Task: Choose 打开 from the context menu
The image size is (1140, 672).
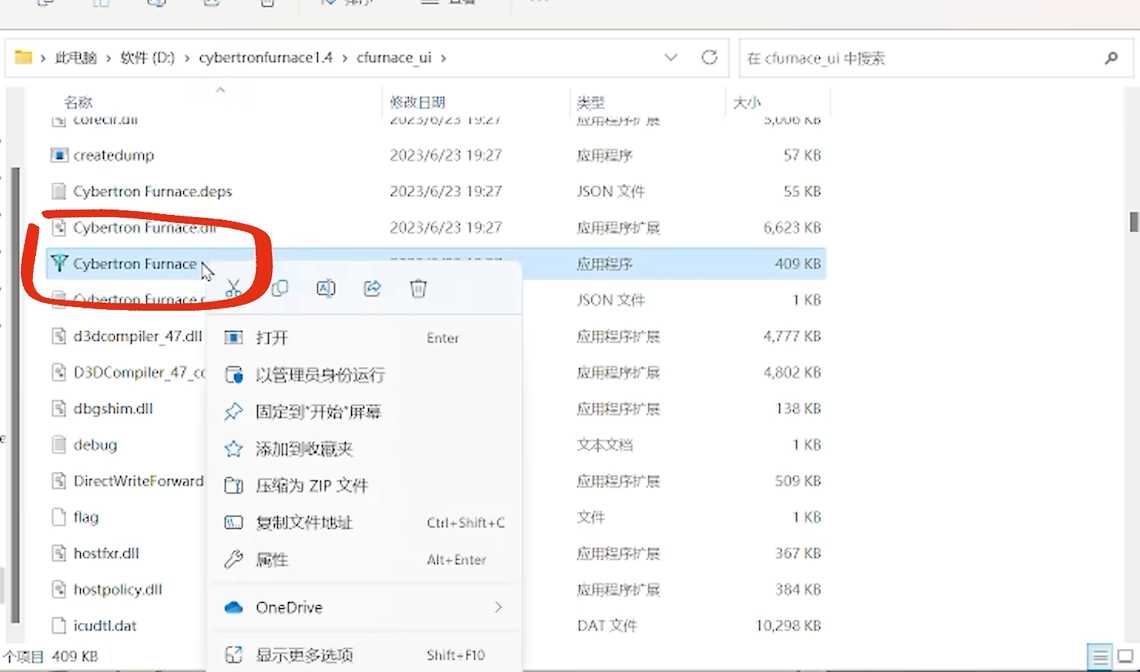Action: pyautogui.click(x=364, y=337)
